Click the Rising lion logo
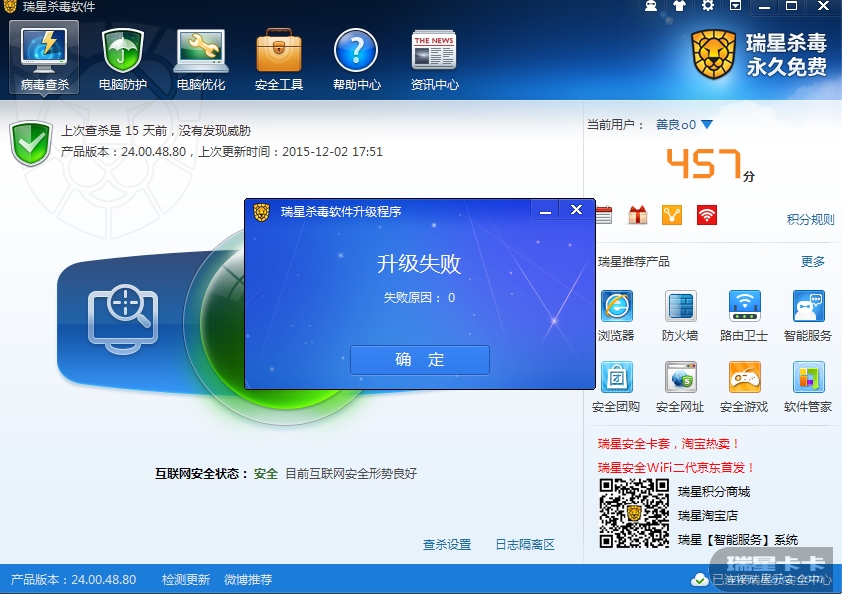This screenshot has width=842, height=598. pos(713,55)
